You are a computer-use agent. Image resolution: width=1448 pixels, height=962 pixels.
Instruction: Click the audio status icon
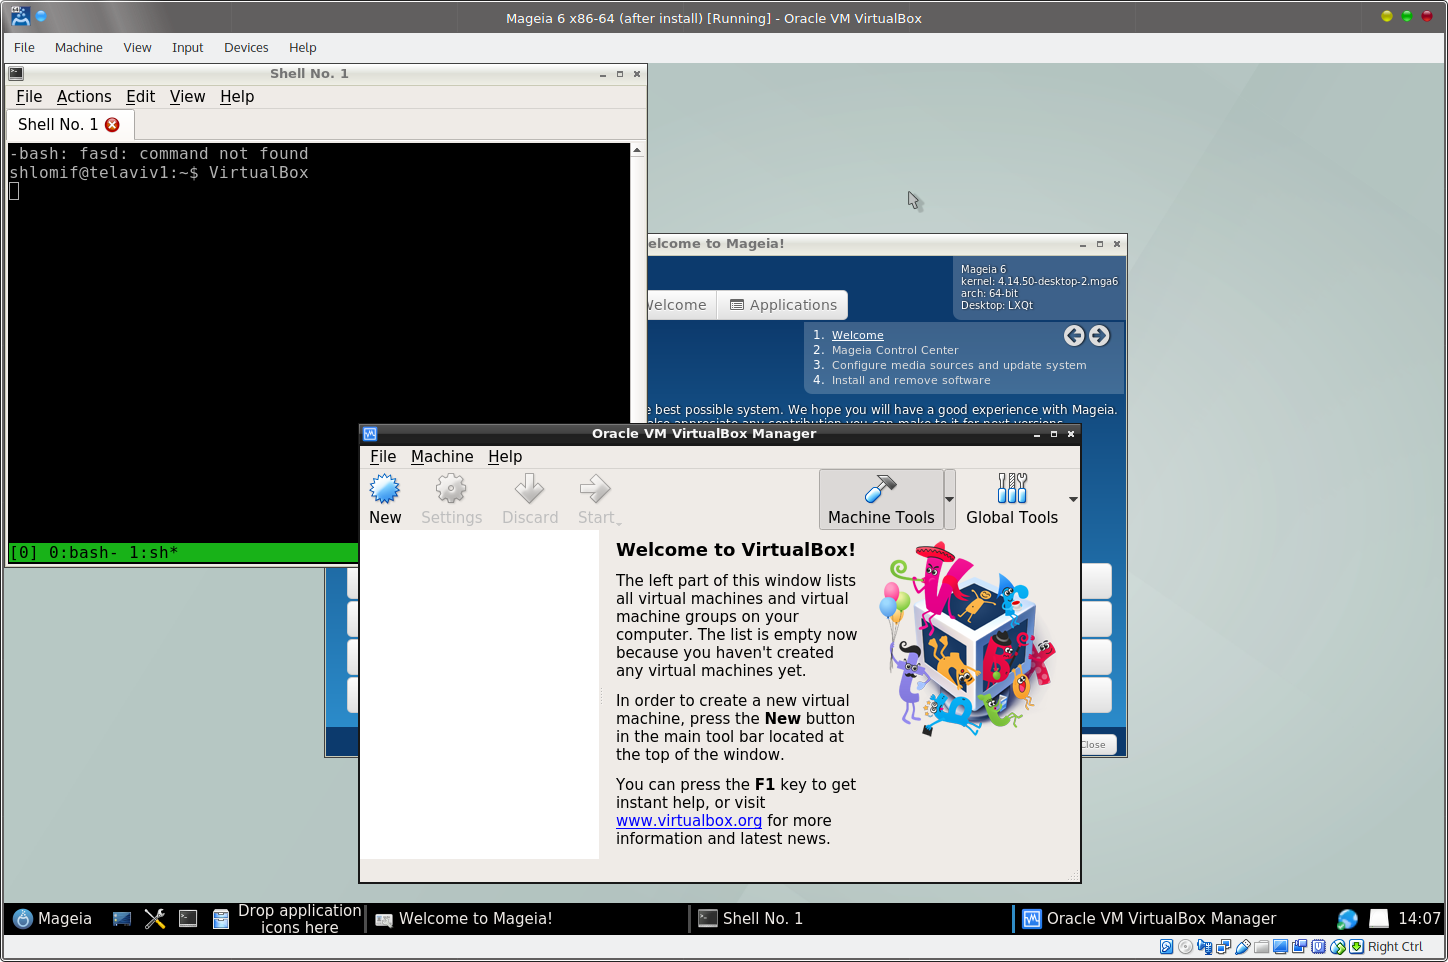(1205, 946)
